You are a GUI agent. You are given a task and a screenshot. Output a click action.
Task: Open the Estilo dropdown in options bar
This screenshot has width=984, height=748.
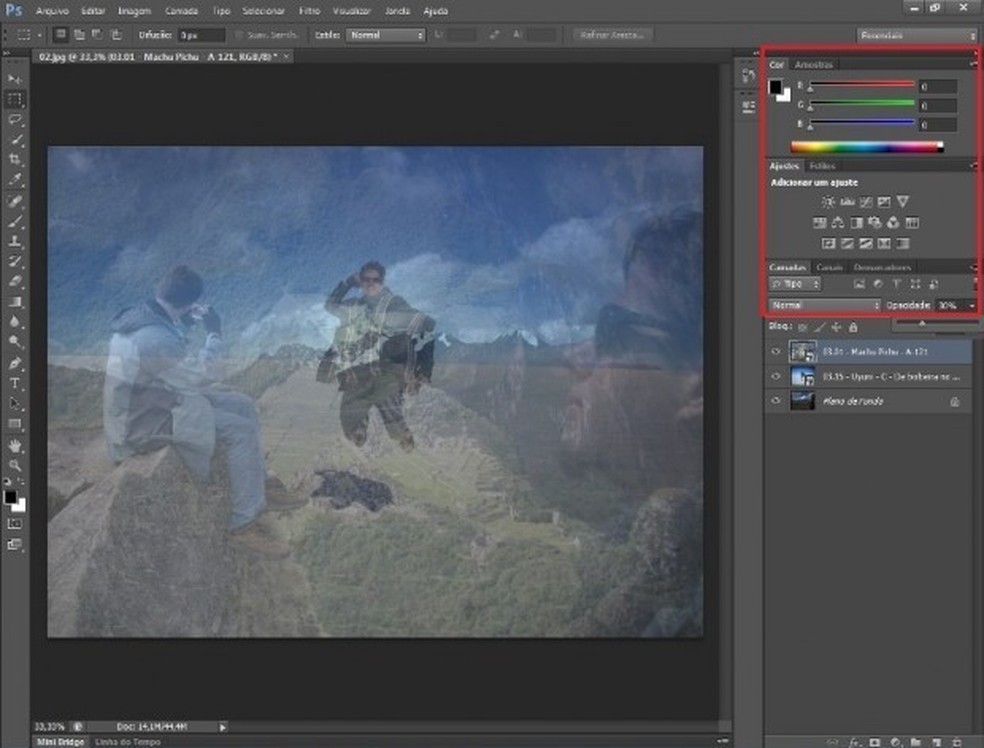[385, 35]
